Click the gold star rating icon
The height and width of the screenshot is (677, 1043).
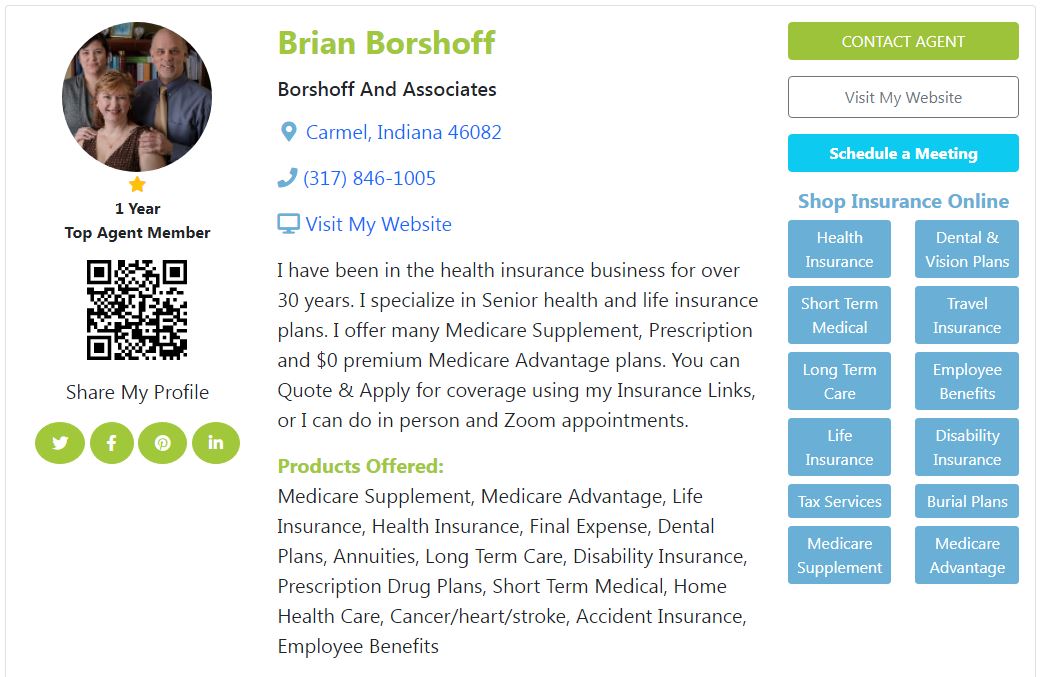(137, 185)
